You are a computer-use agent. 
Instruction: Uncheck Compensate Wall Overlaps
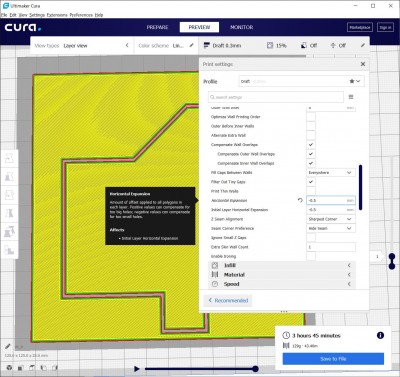pyautogui.click(x=311, y=145)
